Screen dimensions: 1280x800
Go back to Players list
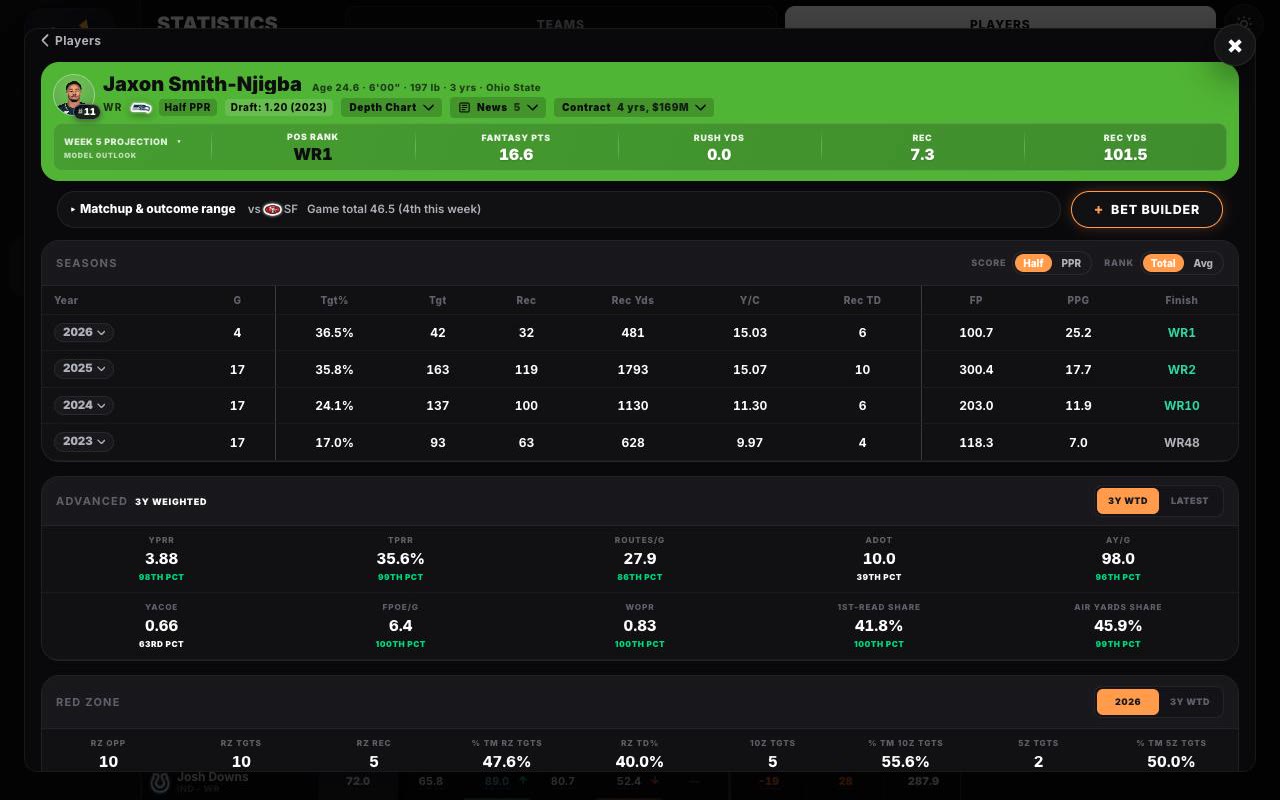click(71, 41)
